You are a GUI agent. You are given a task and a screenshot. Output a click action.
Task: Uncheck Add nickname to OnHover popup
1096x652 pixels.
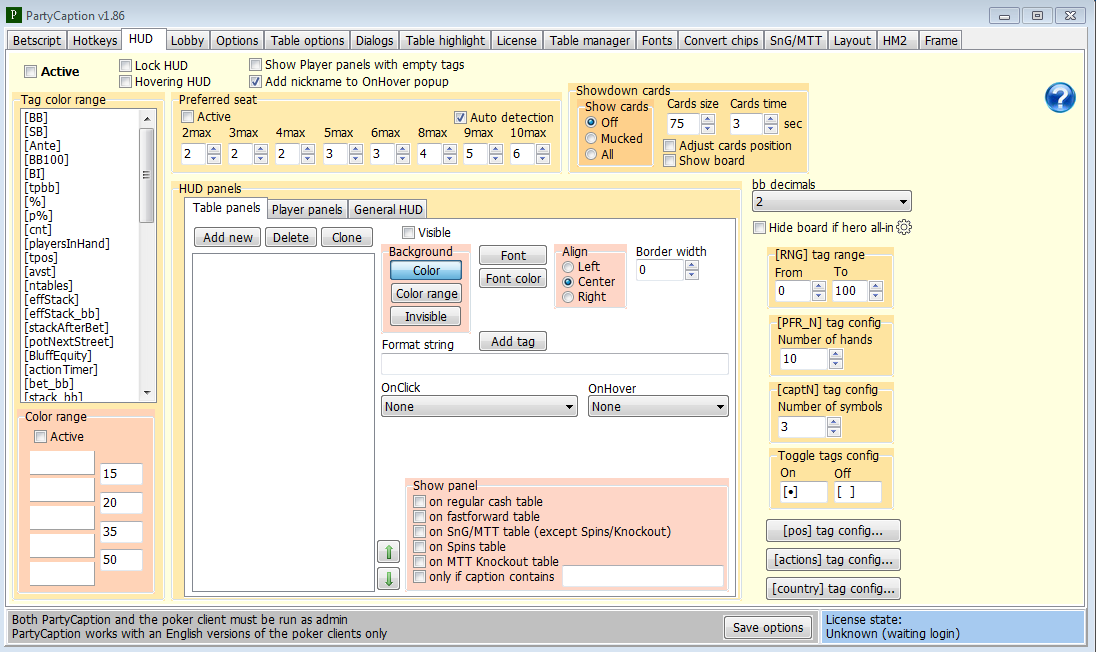point(256,82)
